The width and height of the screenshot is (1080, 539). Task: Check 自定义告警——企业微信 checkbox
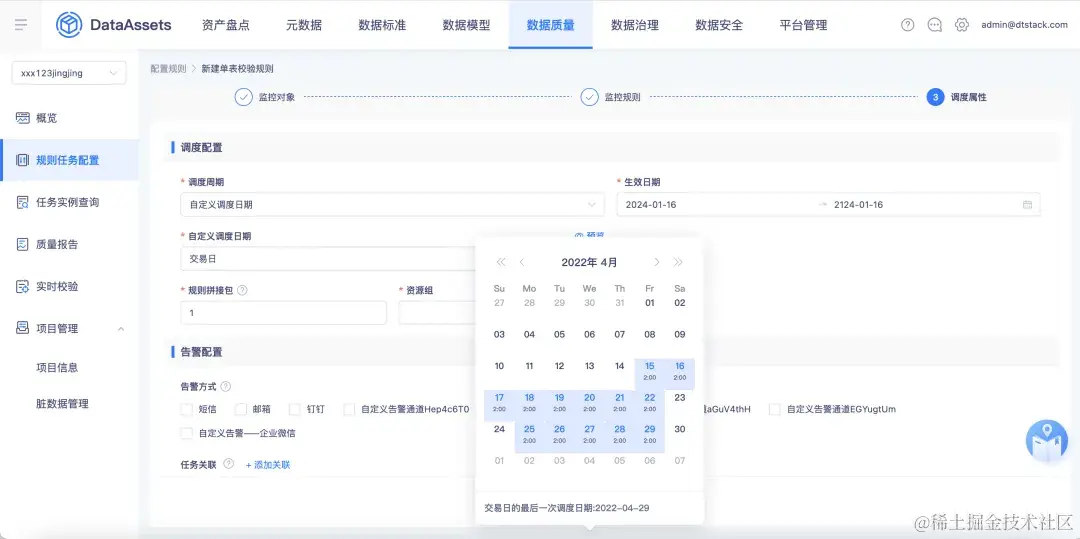click(x=186, y=434)
